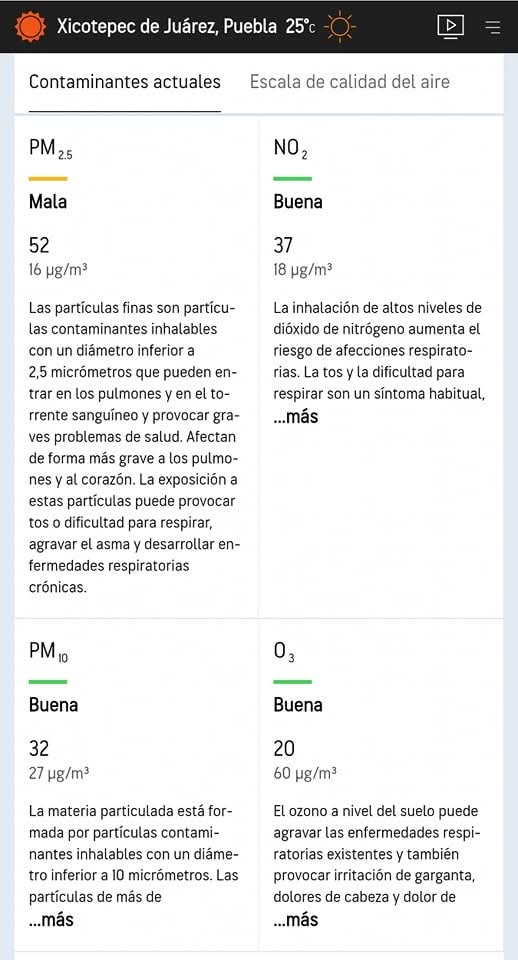Screen dimensions: 518x960
Task: Click the PM10 Buena status label
Action: click(53, 705)
